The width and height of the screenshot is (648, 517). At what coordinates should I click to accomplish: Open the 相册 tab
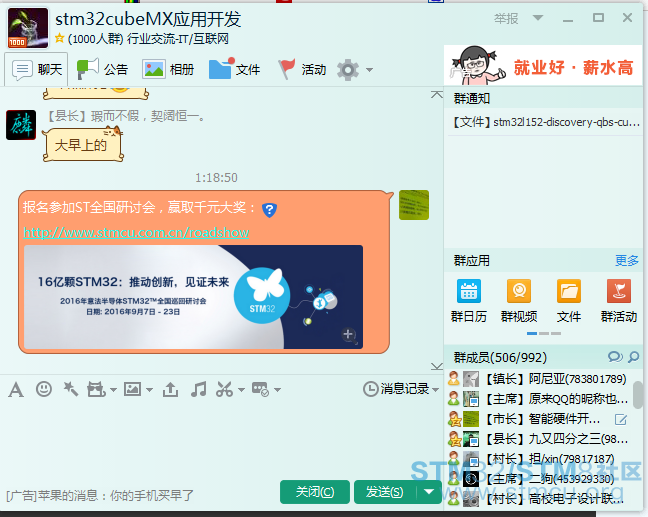point(169,69)
